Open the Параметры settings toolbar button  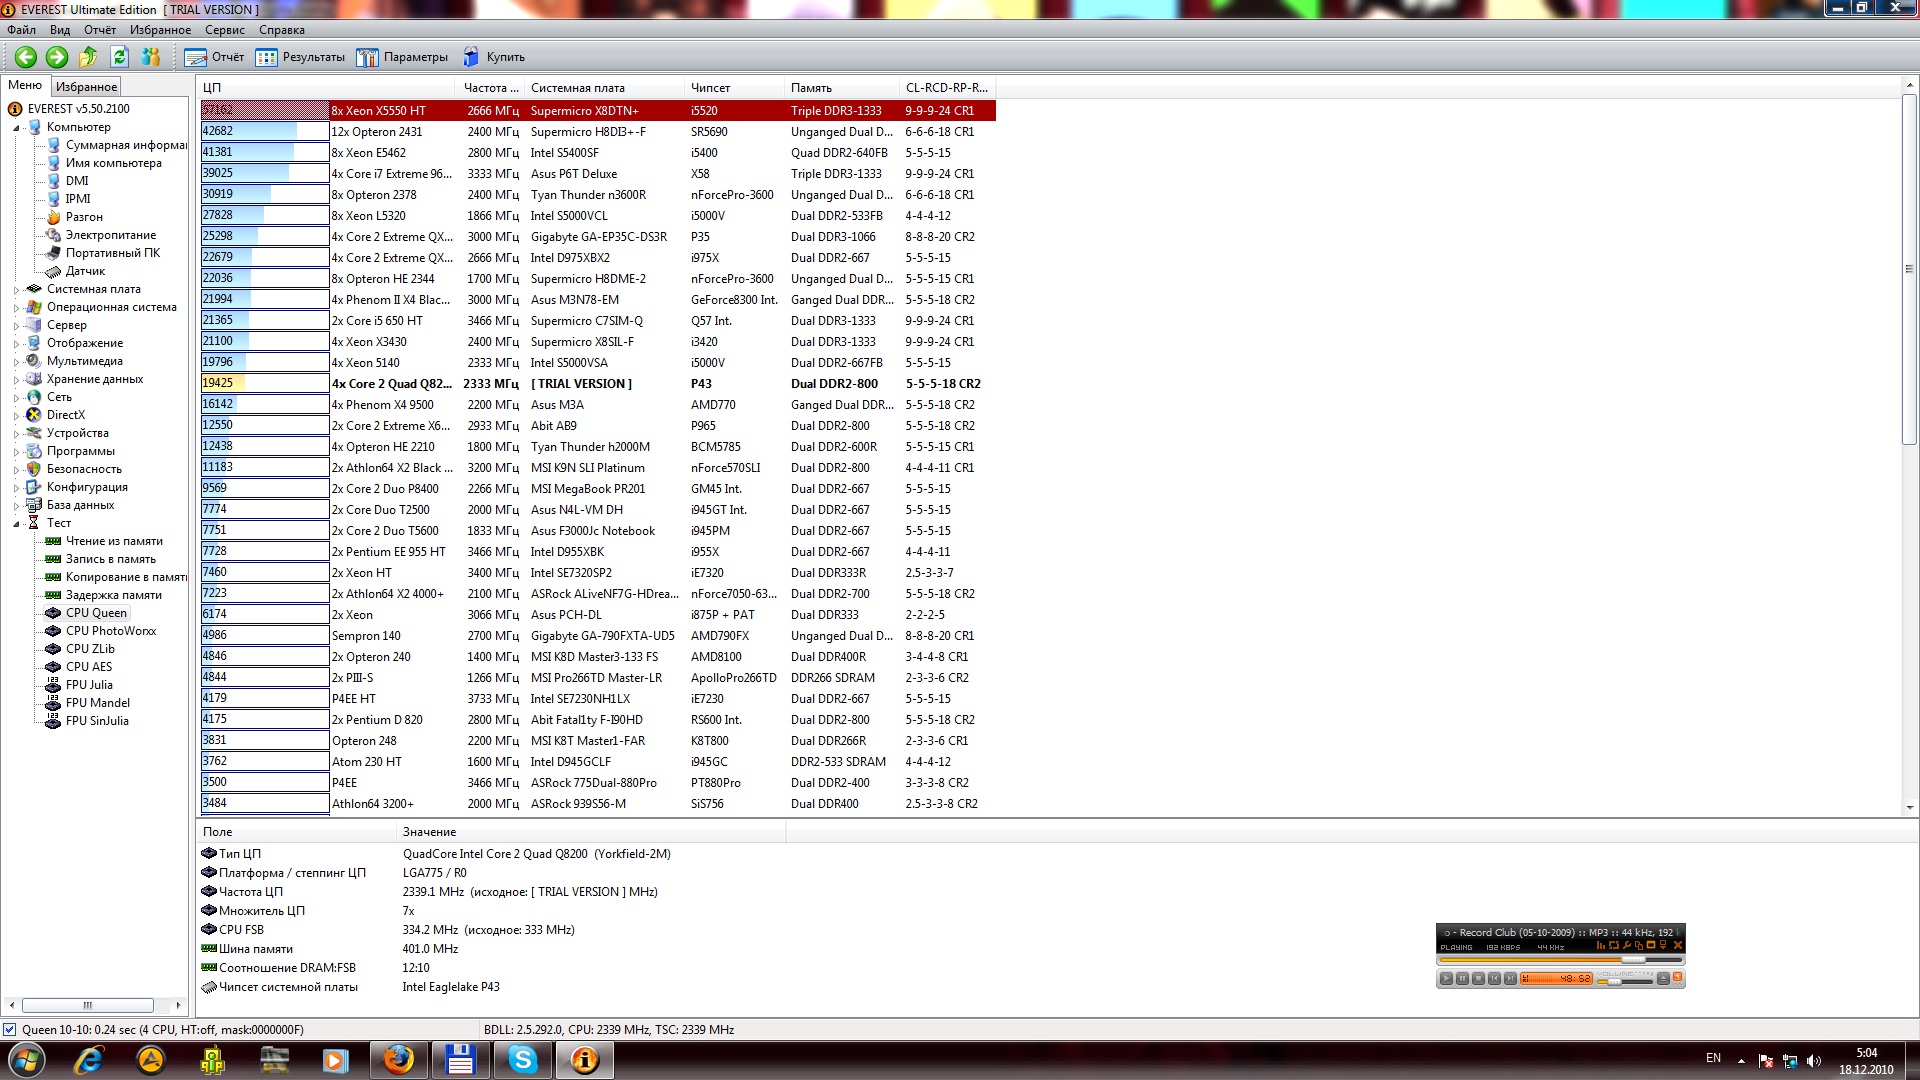(x=403, y=57)
